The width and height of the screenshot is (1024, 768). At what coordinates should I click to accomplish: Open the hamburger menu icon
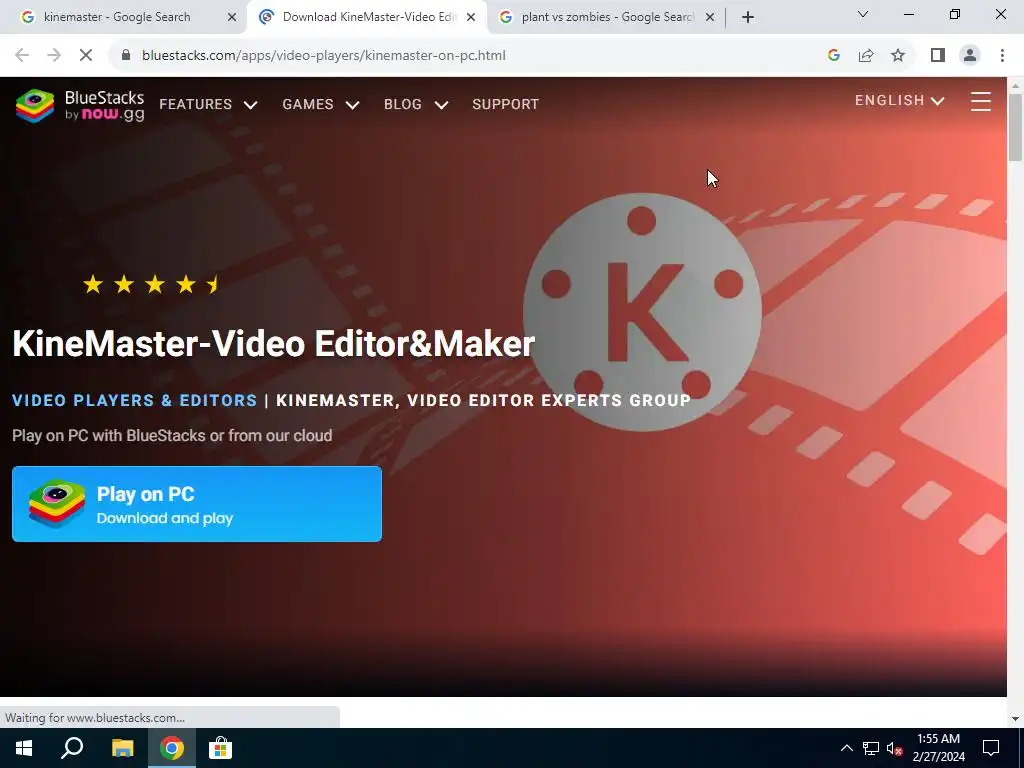pos(980,101)
